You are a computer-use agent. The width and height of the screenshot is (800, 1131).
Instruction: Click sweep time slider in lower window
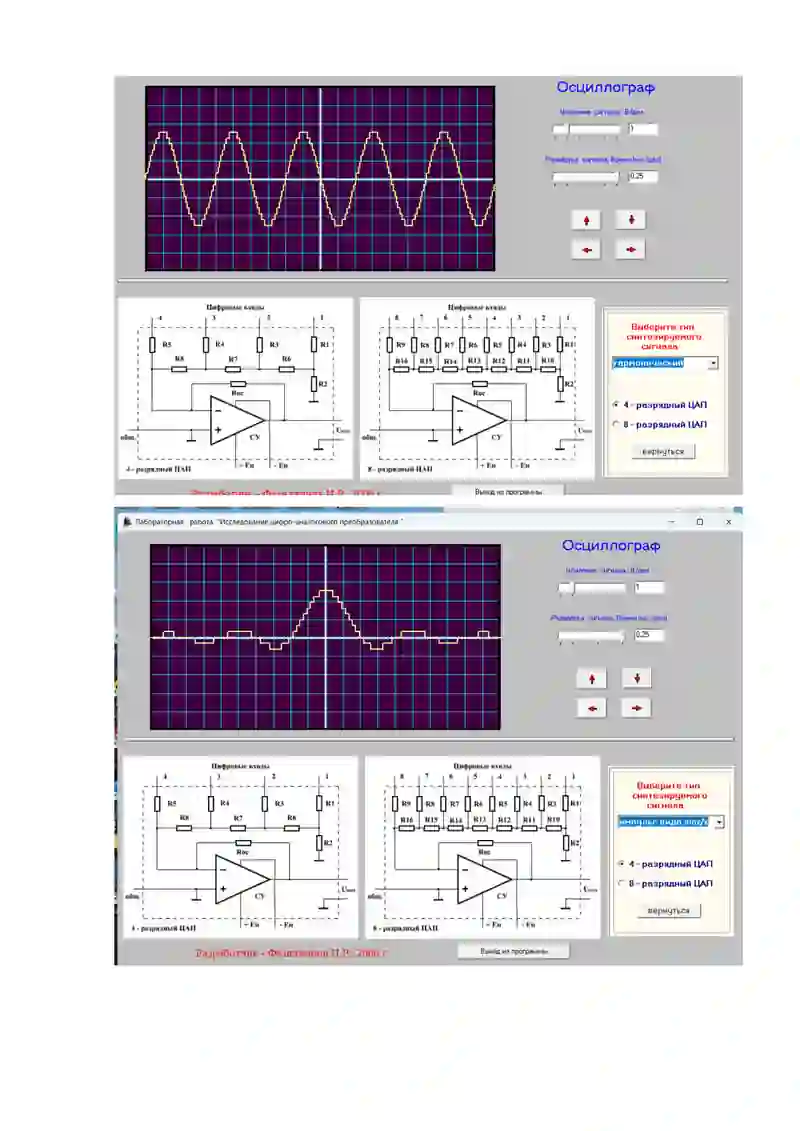(592, 635)
